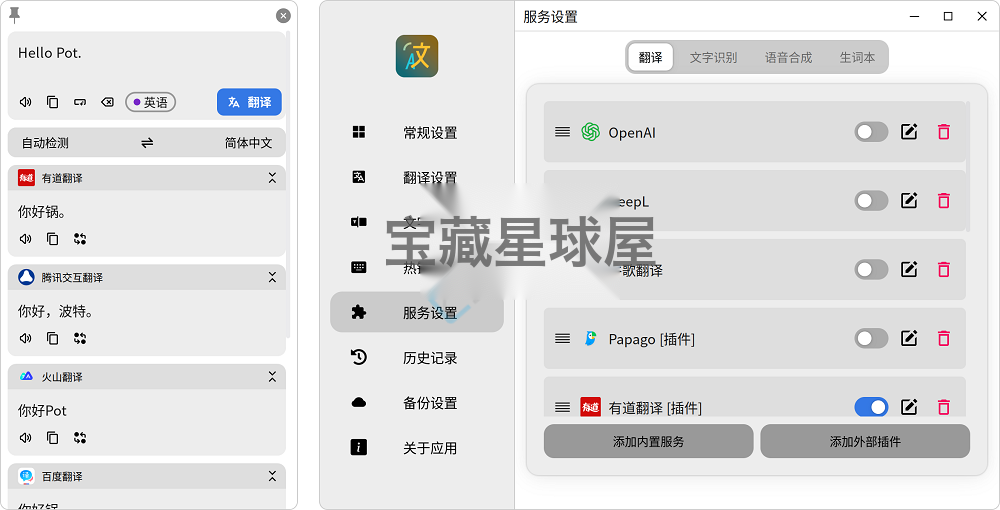Image resolution: width=1000 pixels, height=510 pixels.
Task: Open 历史记录 in the settings sidebar
Action: (x=417, y=358)
